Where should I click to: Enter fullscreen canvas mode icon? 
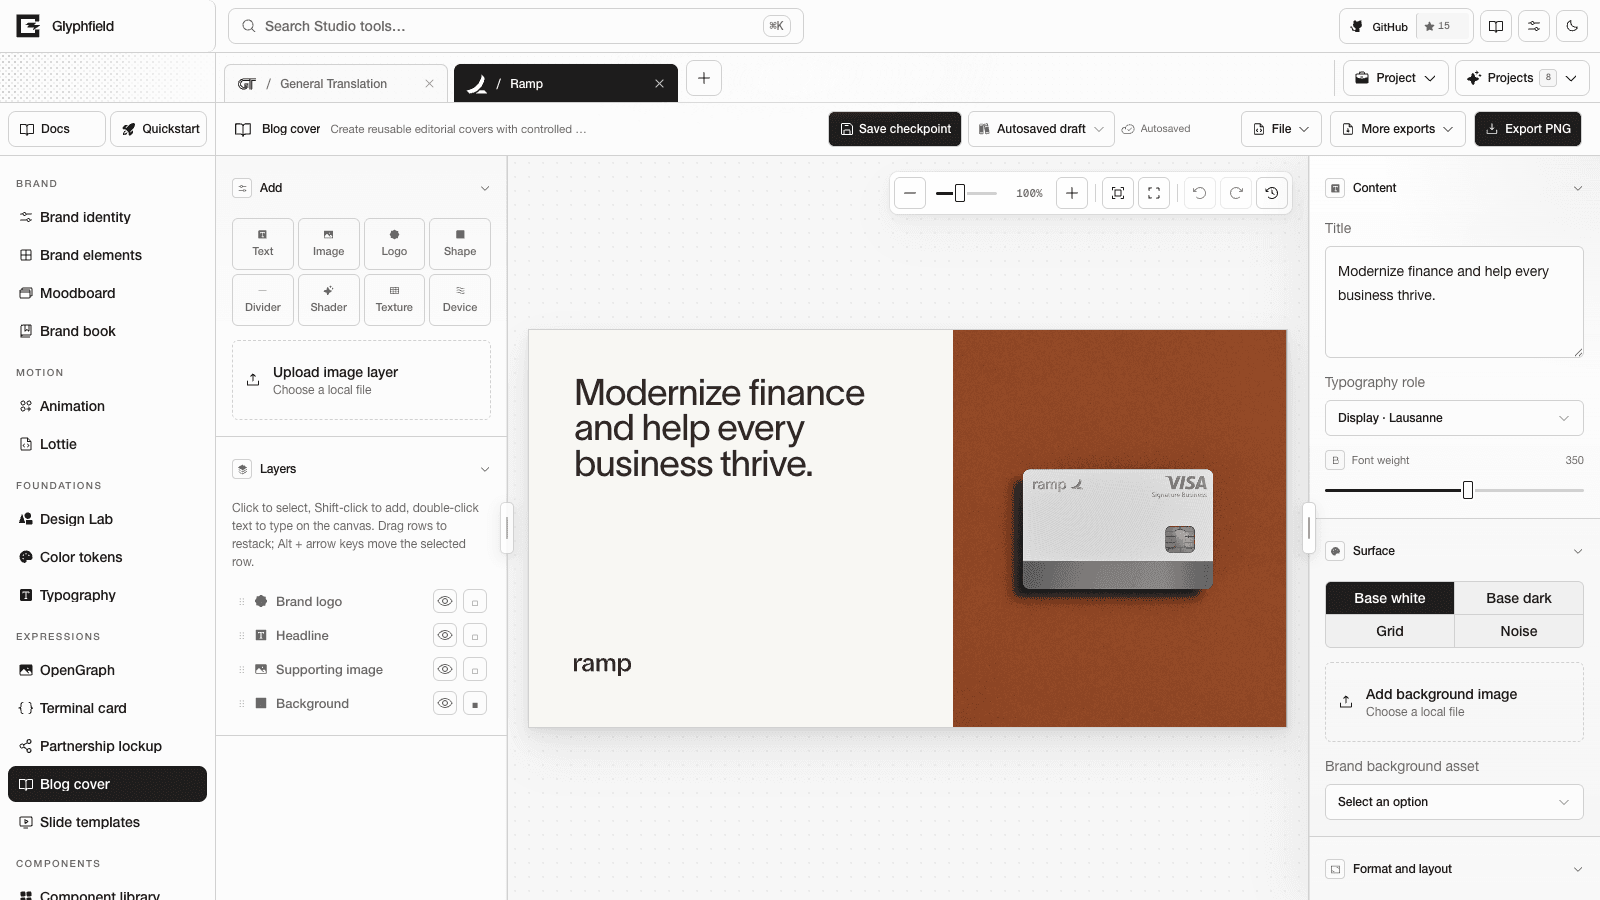[1154, 193]
